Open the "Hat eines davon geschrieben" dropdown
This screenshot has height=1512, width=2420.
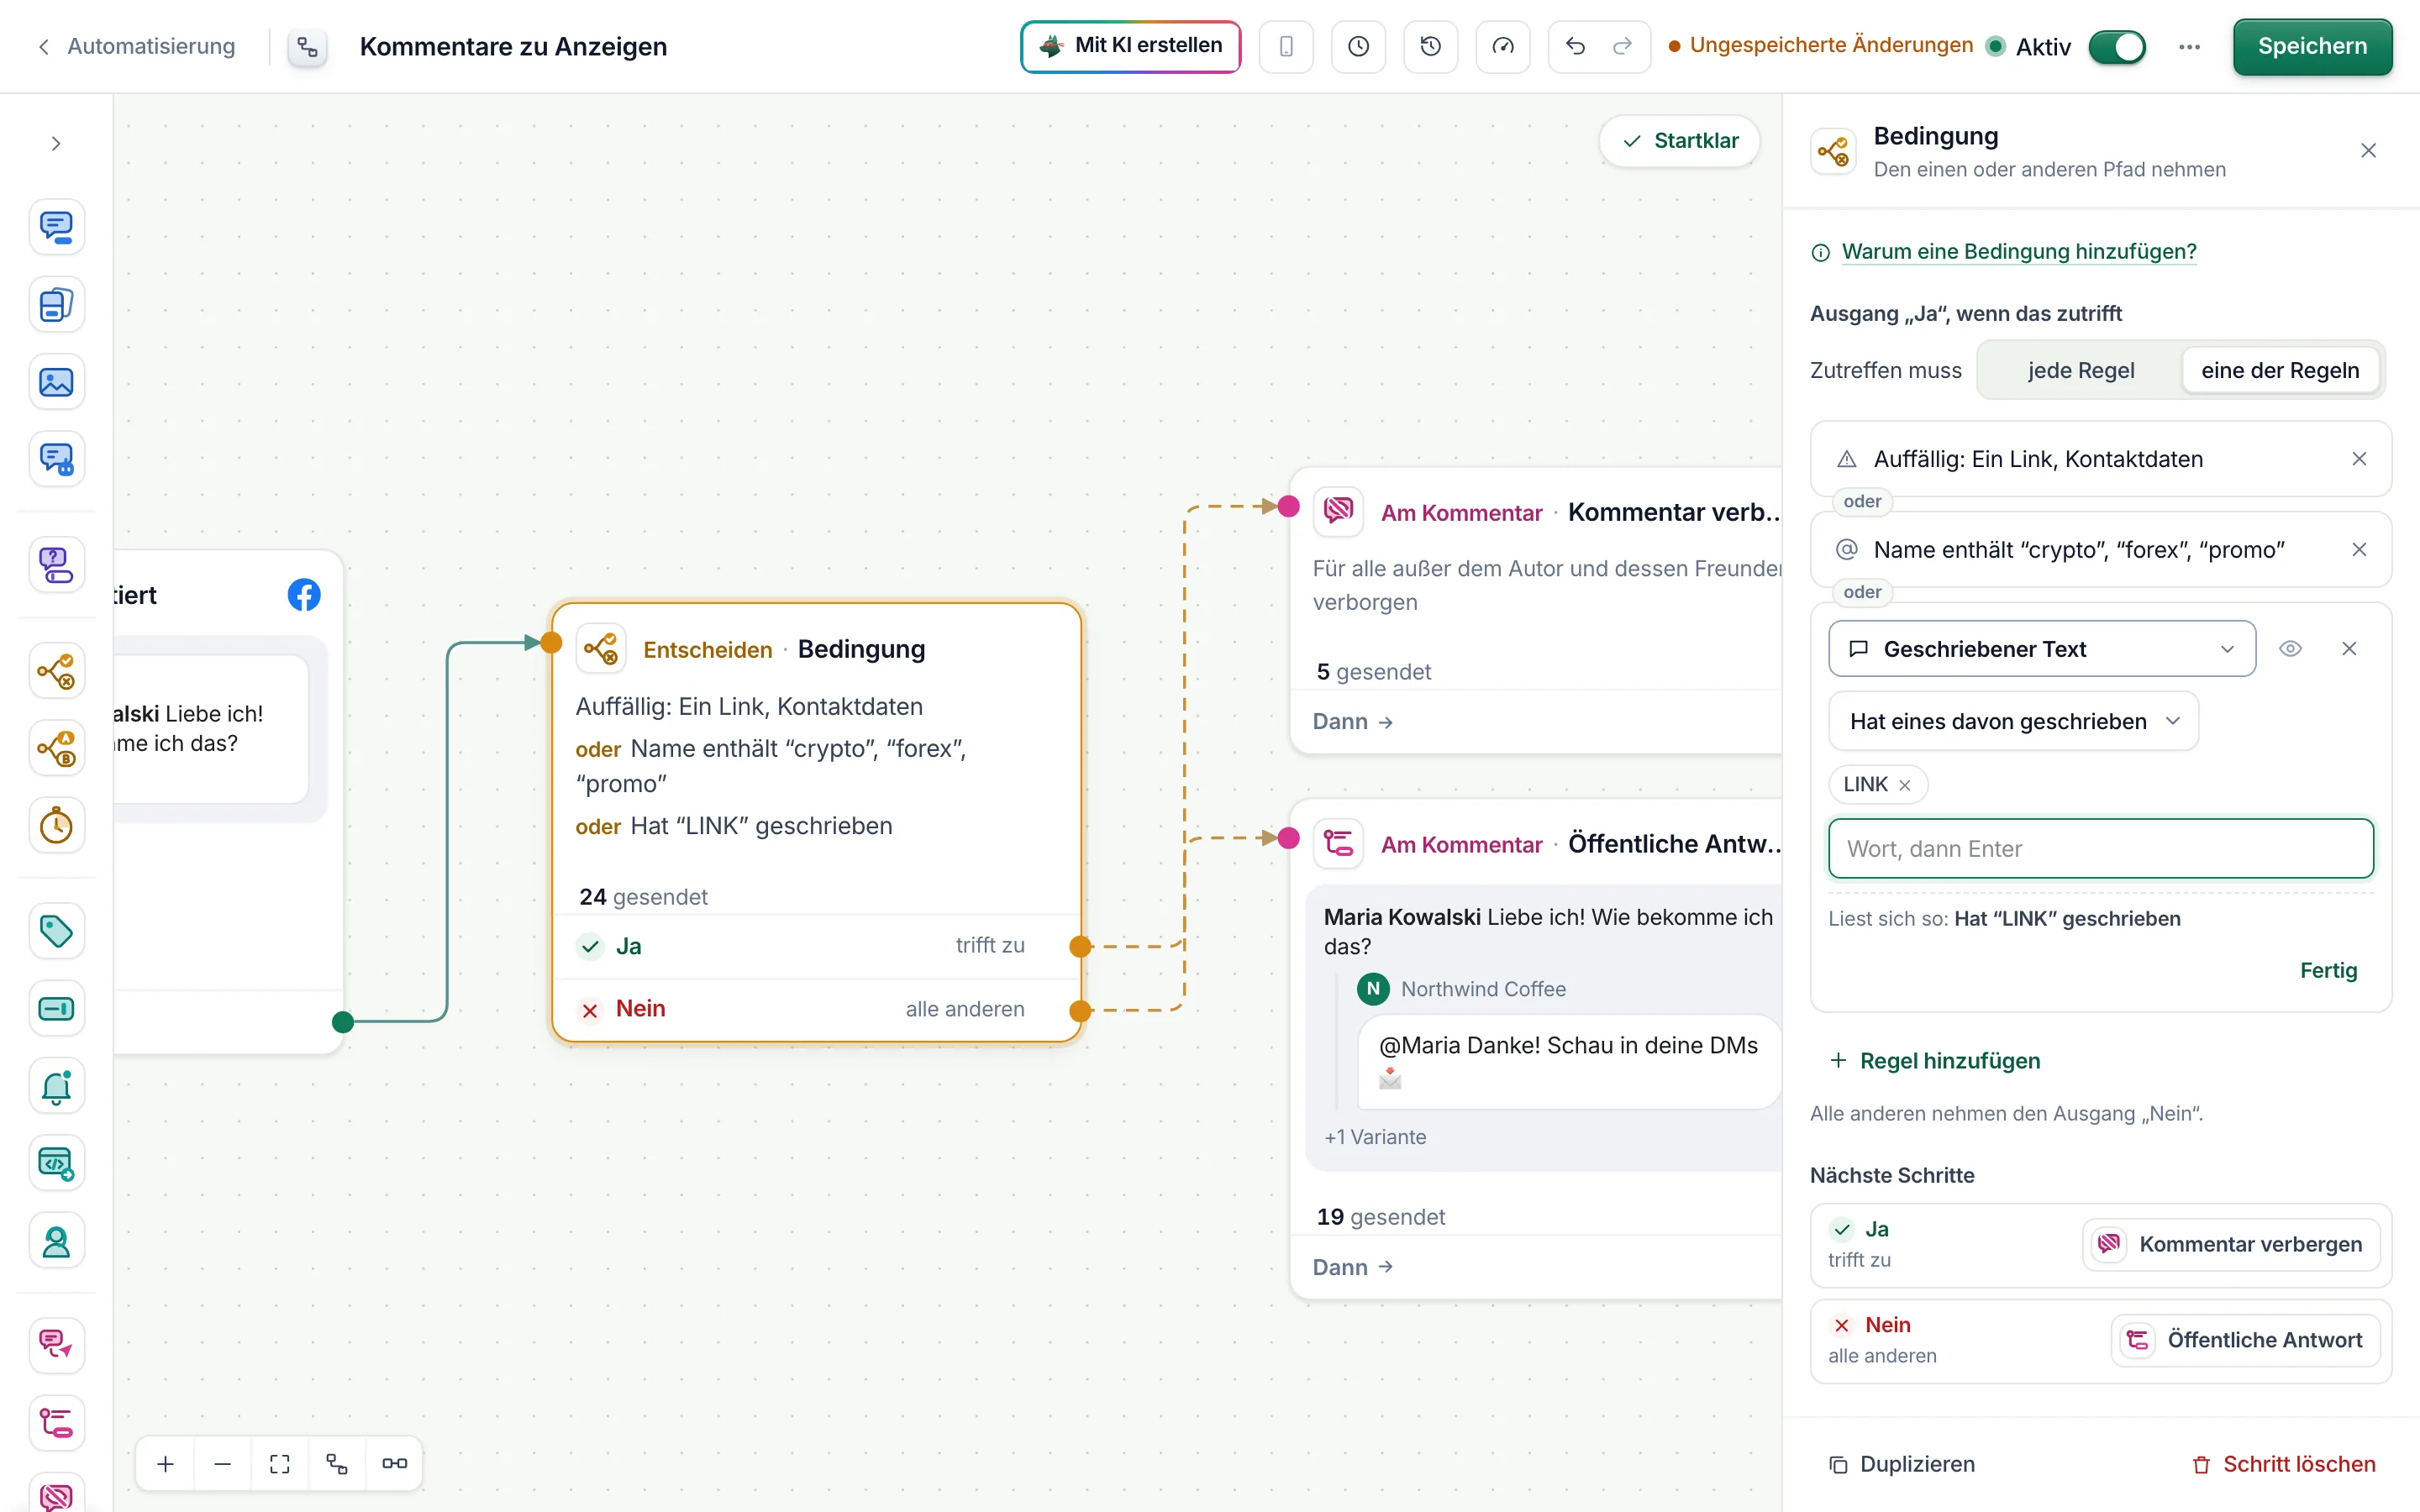pyautogui.click(x=2013, y=721)
